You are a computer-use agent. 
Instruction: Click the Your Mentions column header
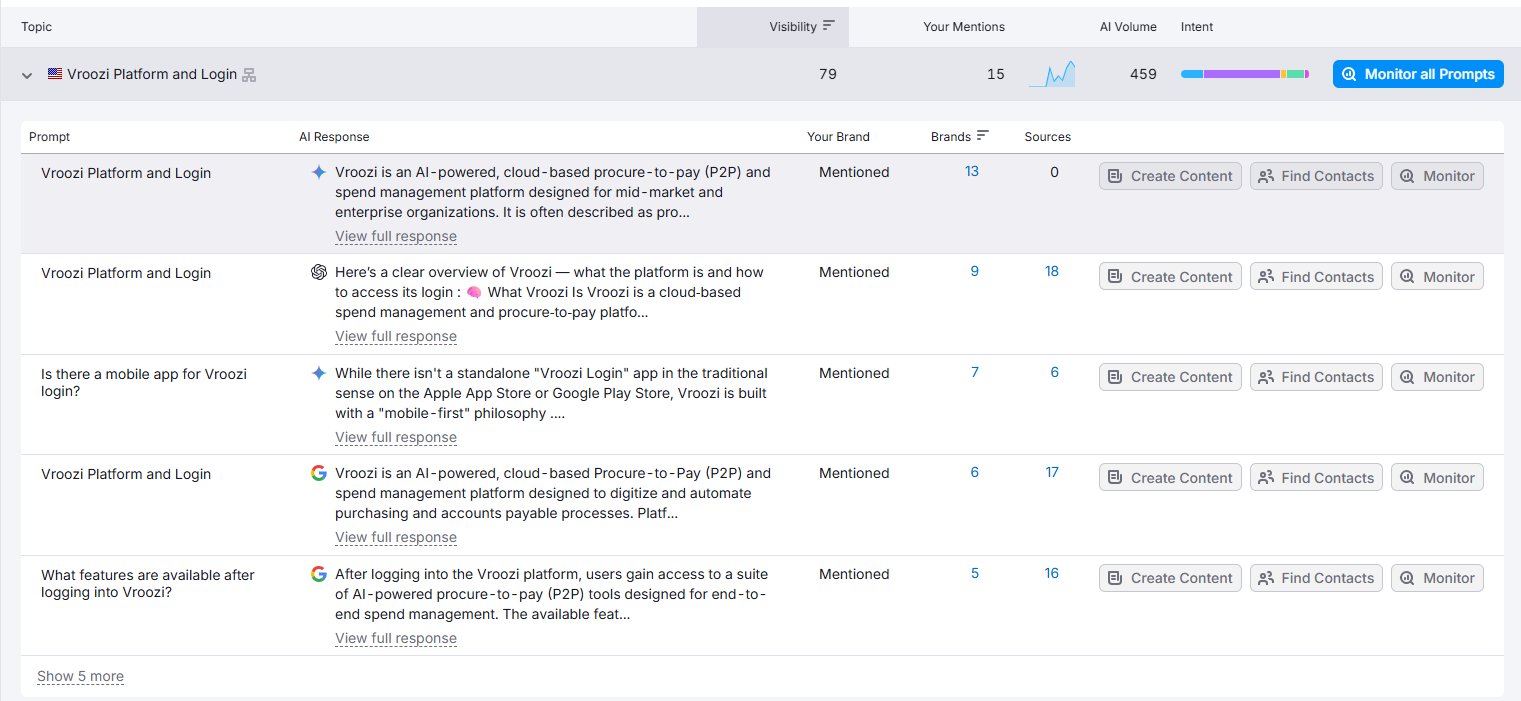964,27
